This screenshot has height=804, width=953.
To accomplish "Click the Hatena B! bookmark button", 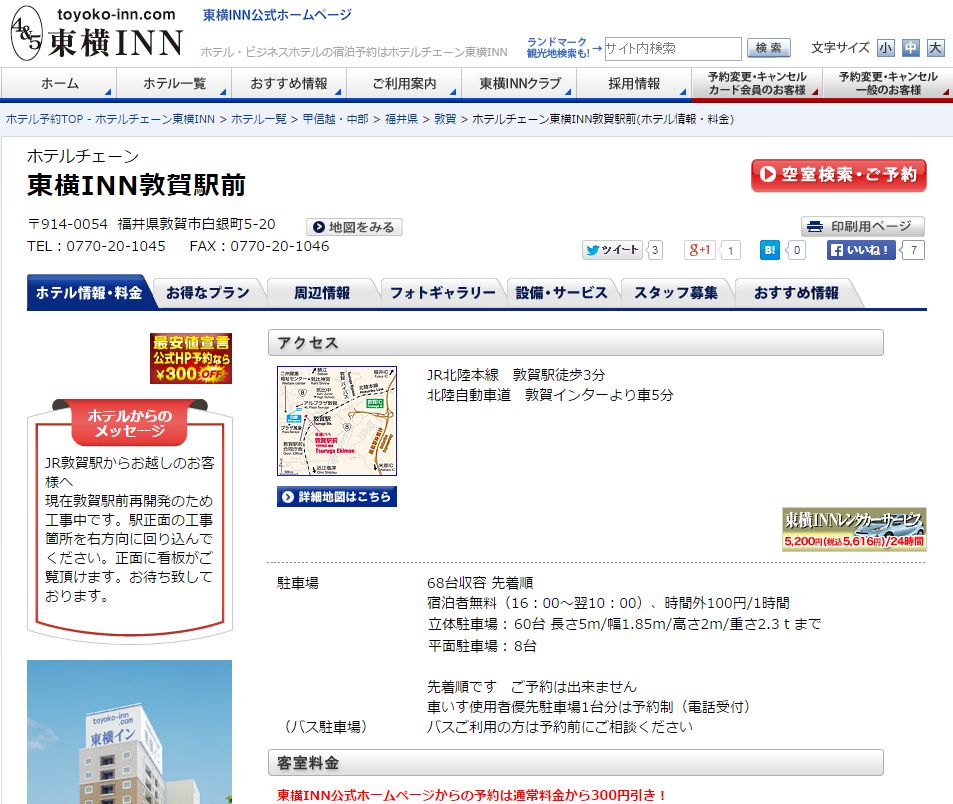I will click(x=769, y=250).
